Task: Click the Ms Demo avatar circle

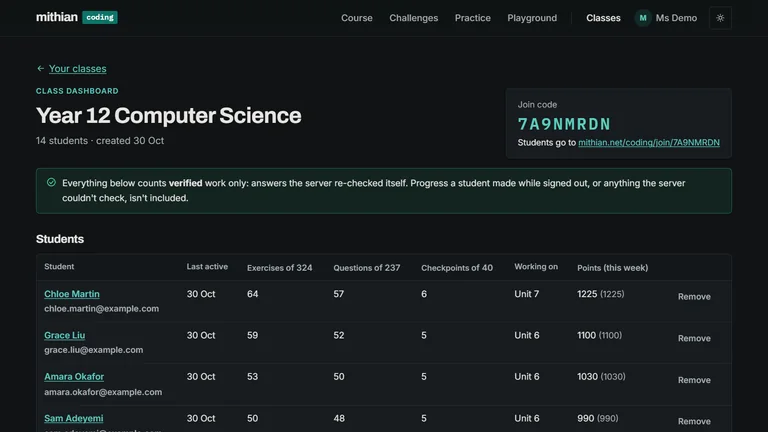Action: pos(643,18)
